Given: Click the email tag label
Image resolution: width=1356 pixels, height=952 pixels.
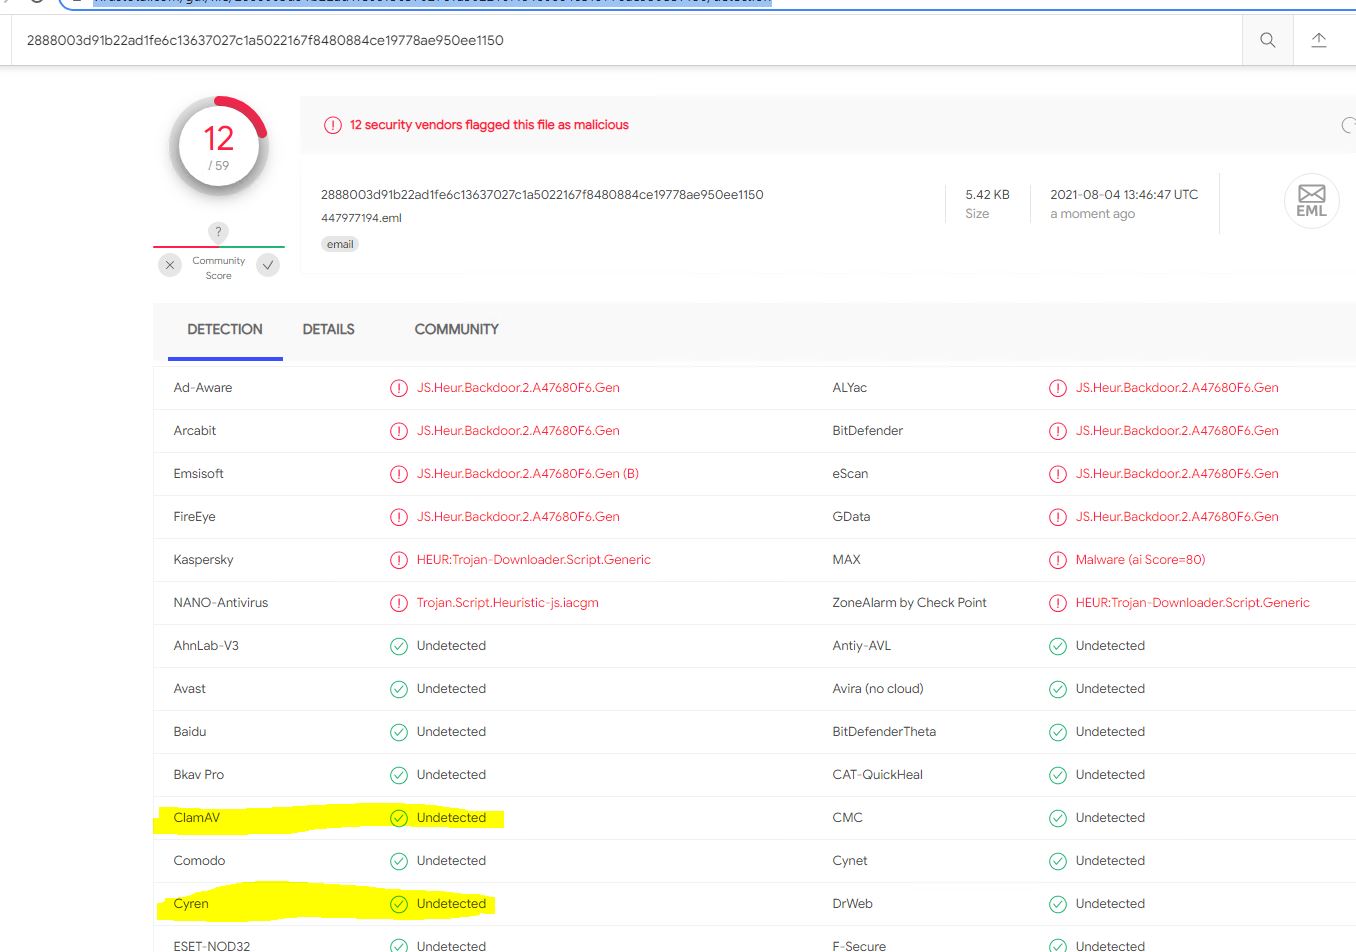Looking at the screenshot, I should (340, 244).
